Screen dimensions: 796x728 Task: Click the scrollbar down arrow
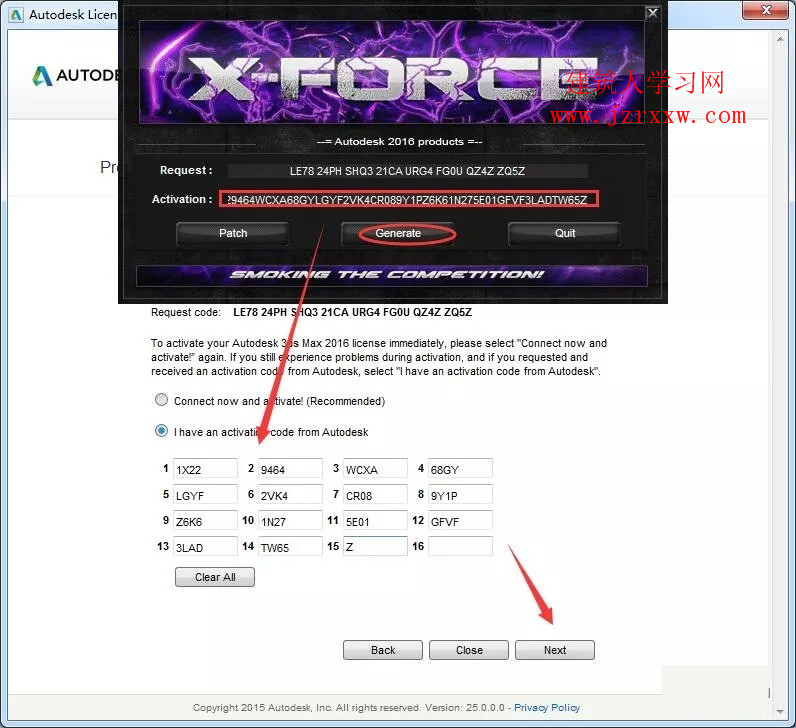coord(780,712)
